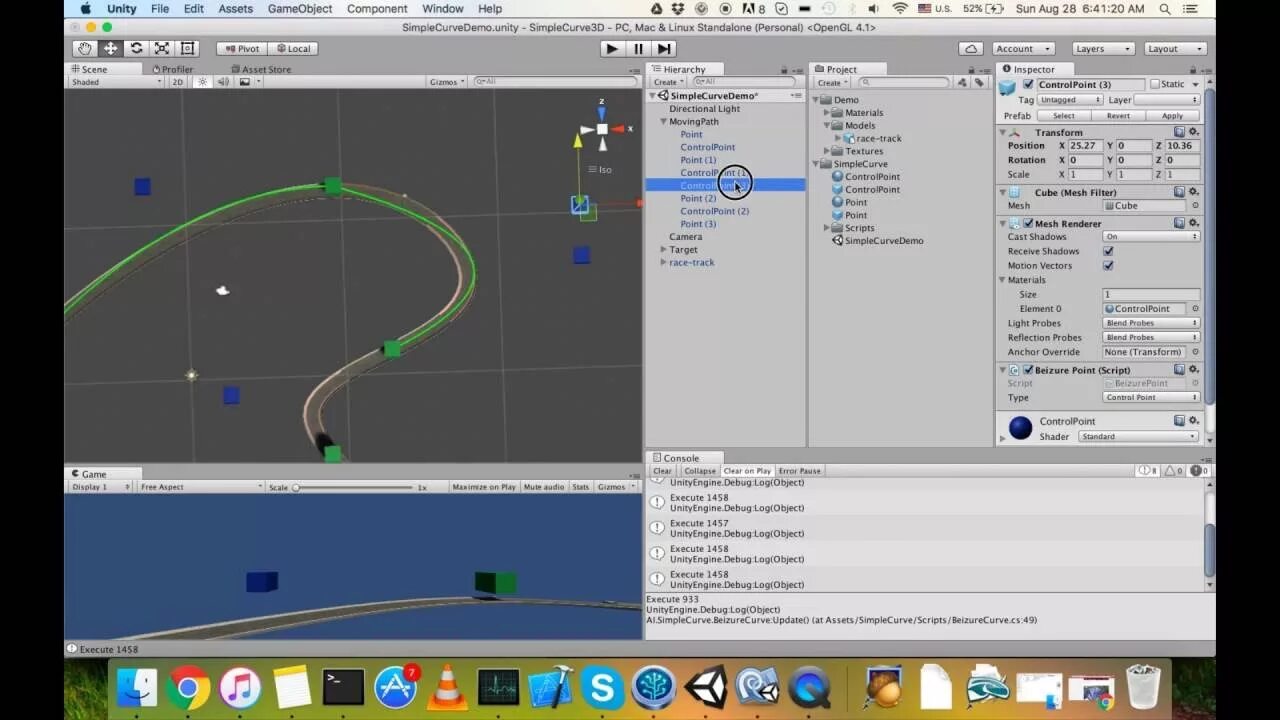Click the Prefab Revert button
1280x720 pixels.
tap(1118, 116)
